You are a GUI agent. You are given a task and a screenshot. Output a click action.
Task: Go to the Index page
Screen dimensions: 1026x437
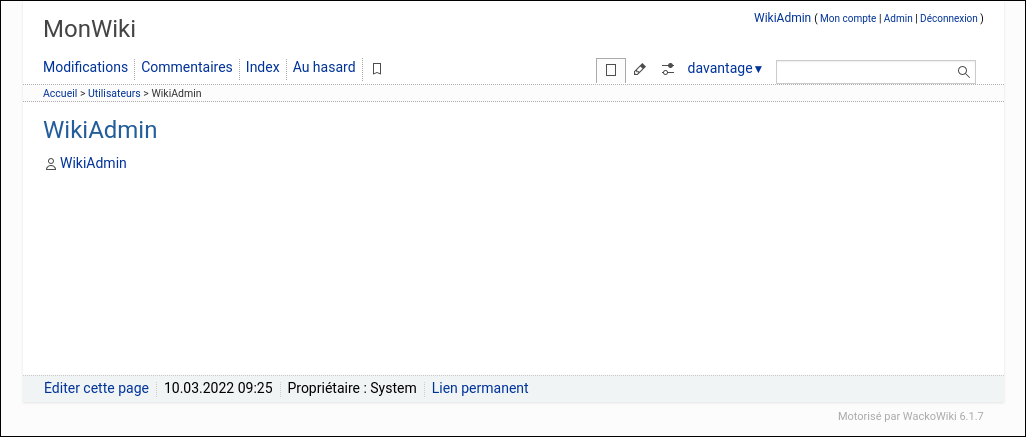pyautogui.click(x=262, y=68)
